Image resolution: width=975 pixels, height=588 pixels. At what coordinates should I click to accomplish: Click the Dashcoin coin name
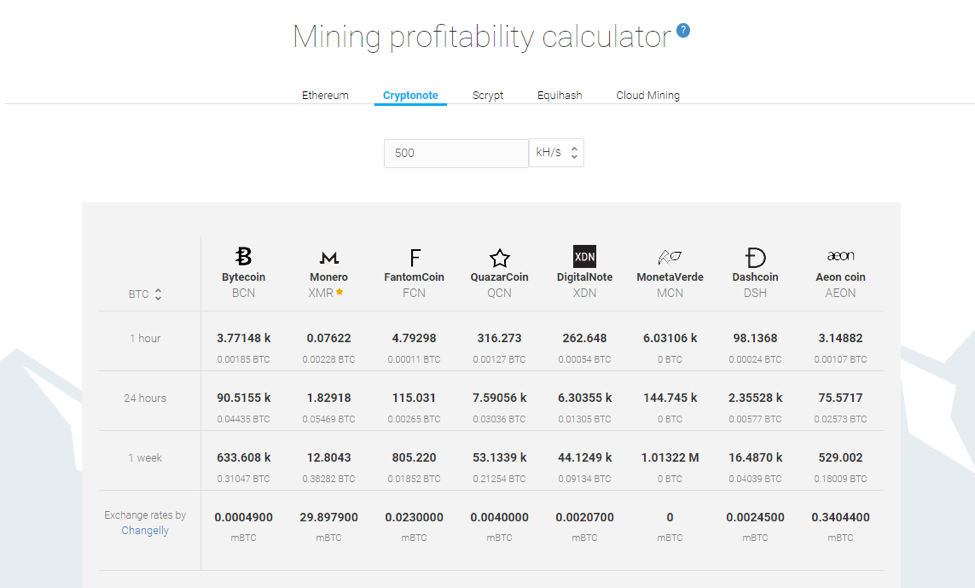[755, 277]
